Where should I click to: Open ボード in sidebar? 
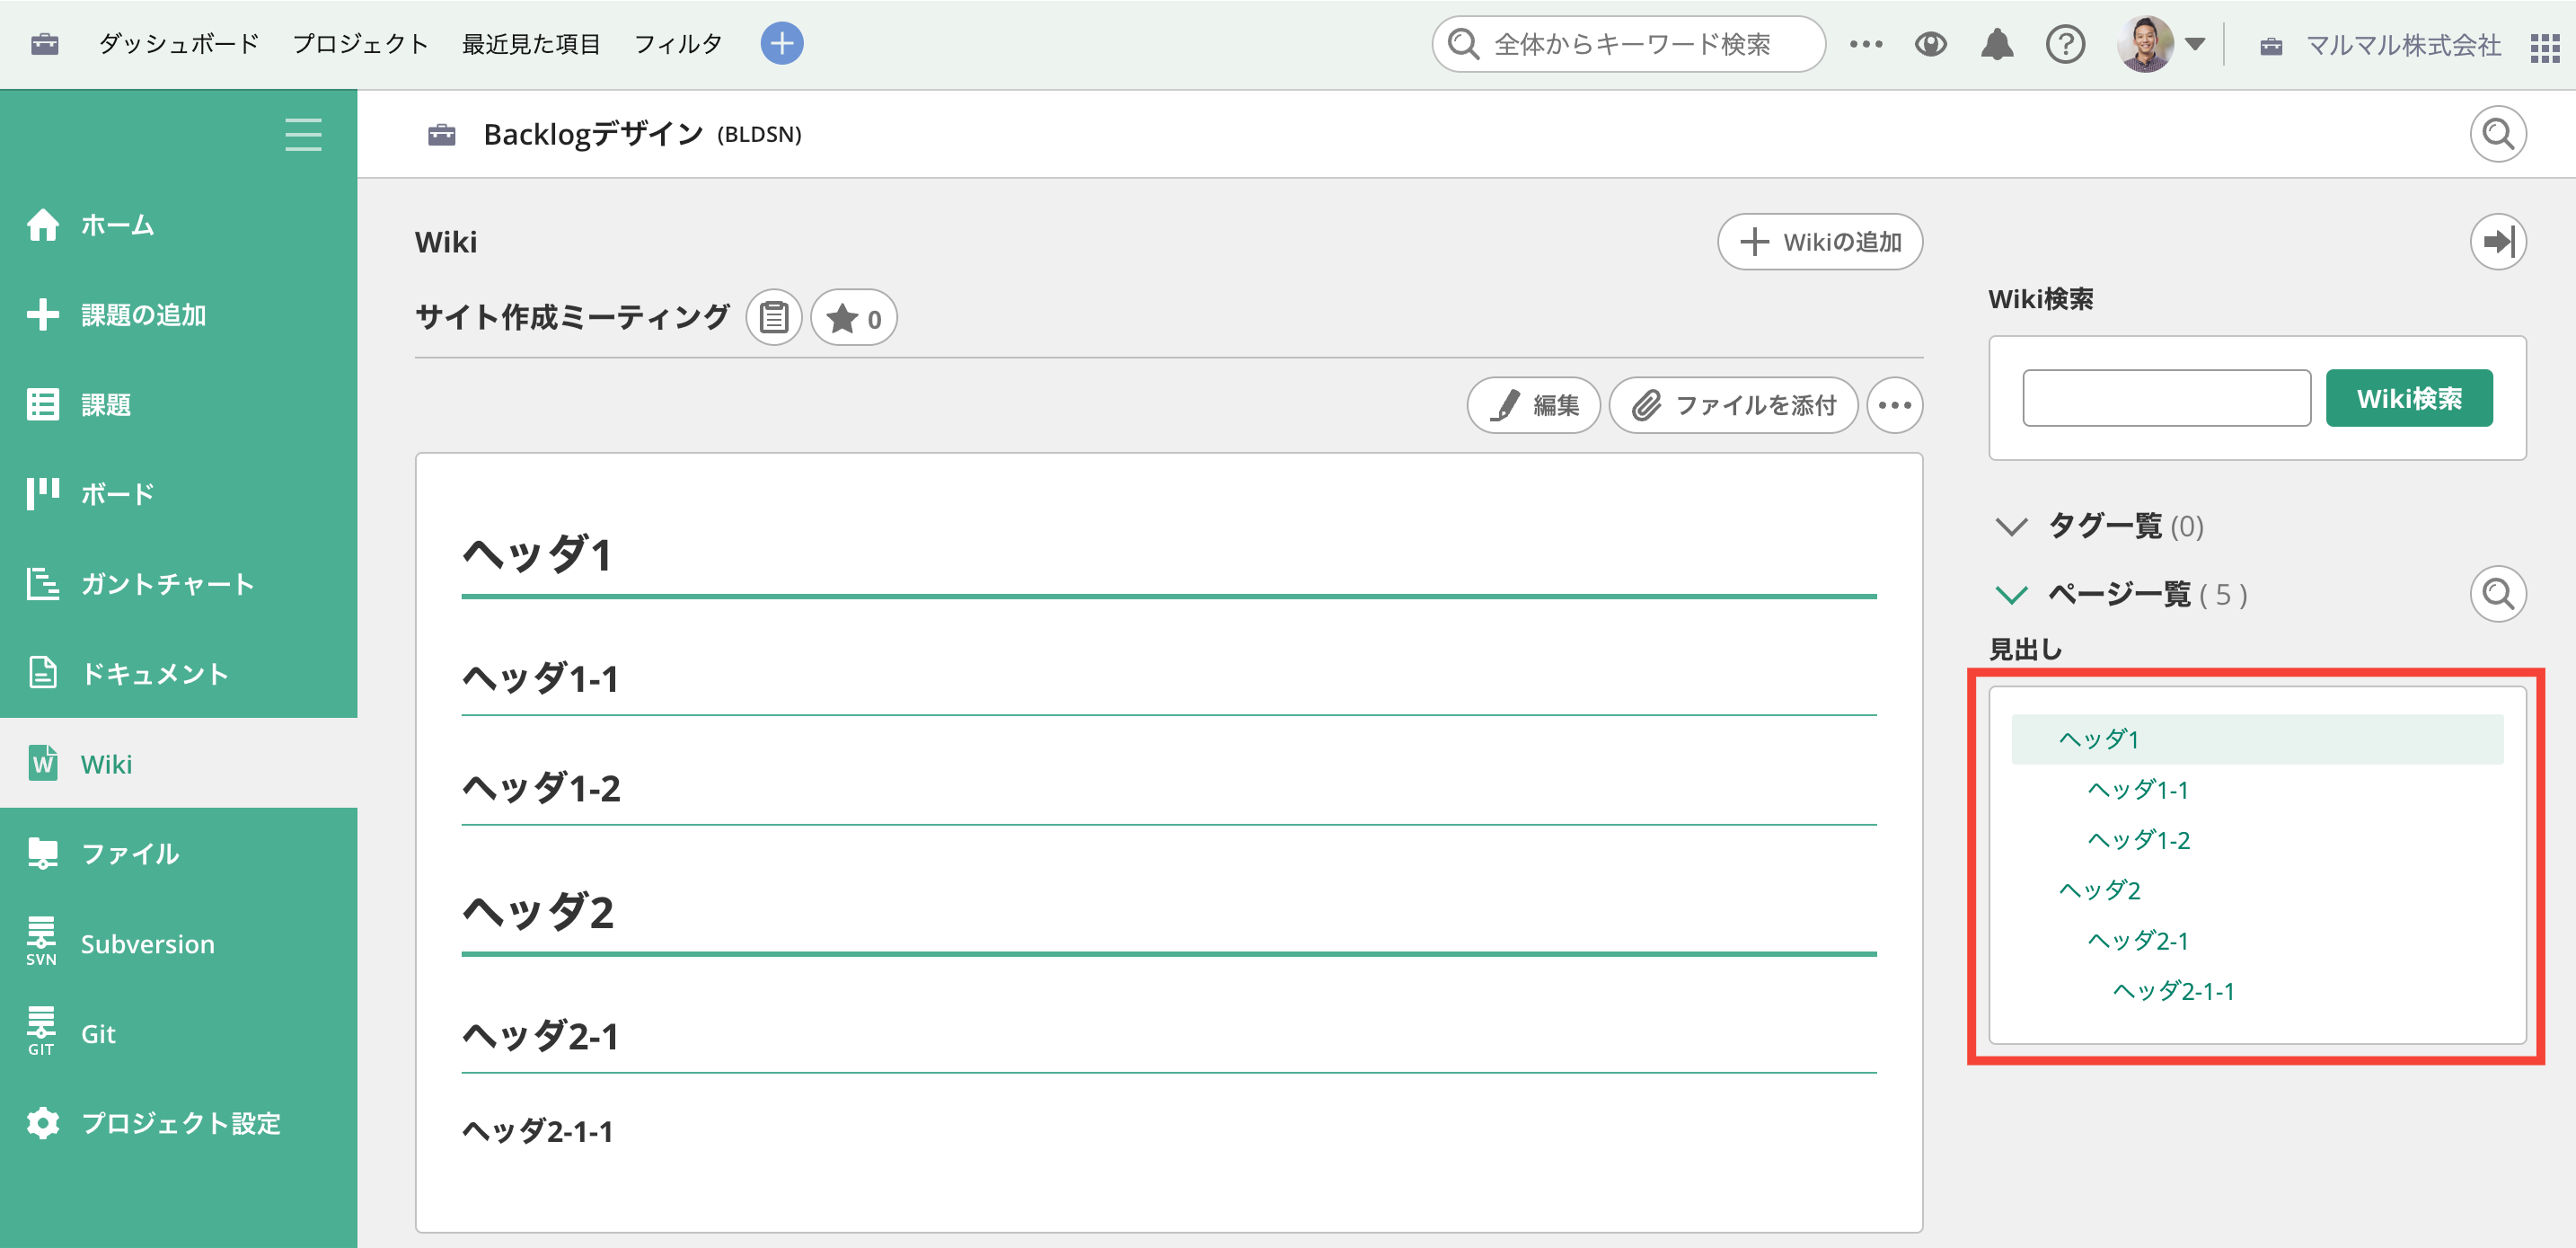point(178,494)
